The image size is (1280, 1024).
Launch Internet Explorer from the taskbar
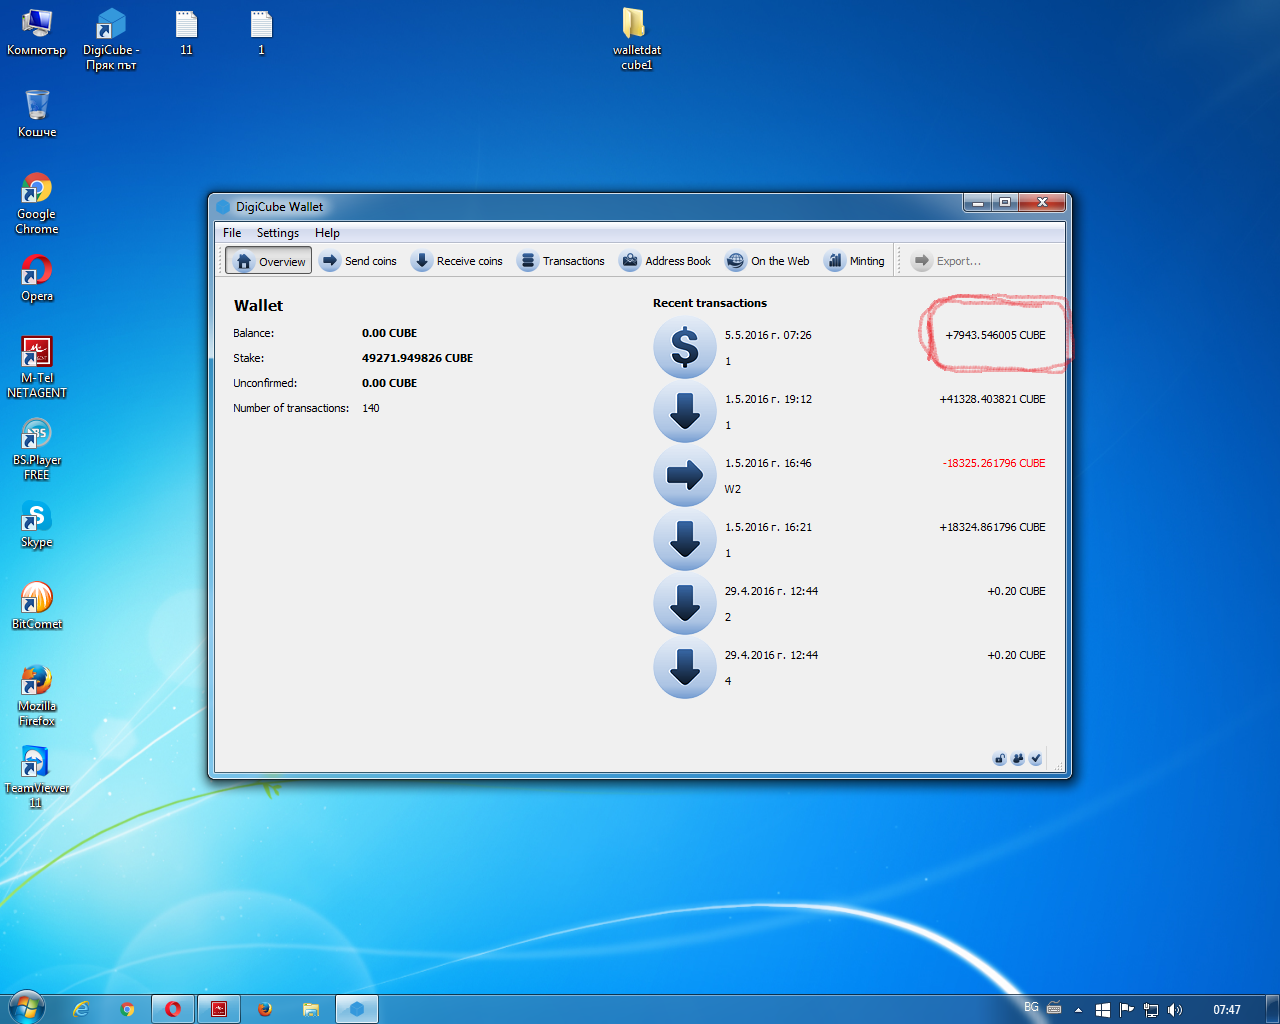81,1009
